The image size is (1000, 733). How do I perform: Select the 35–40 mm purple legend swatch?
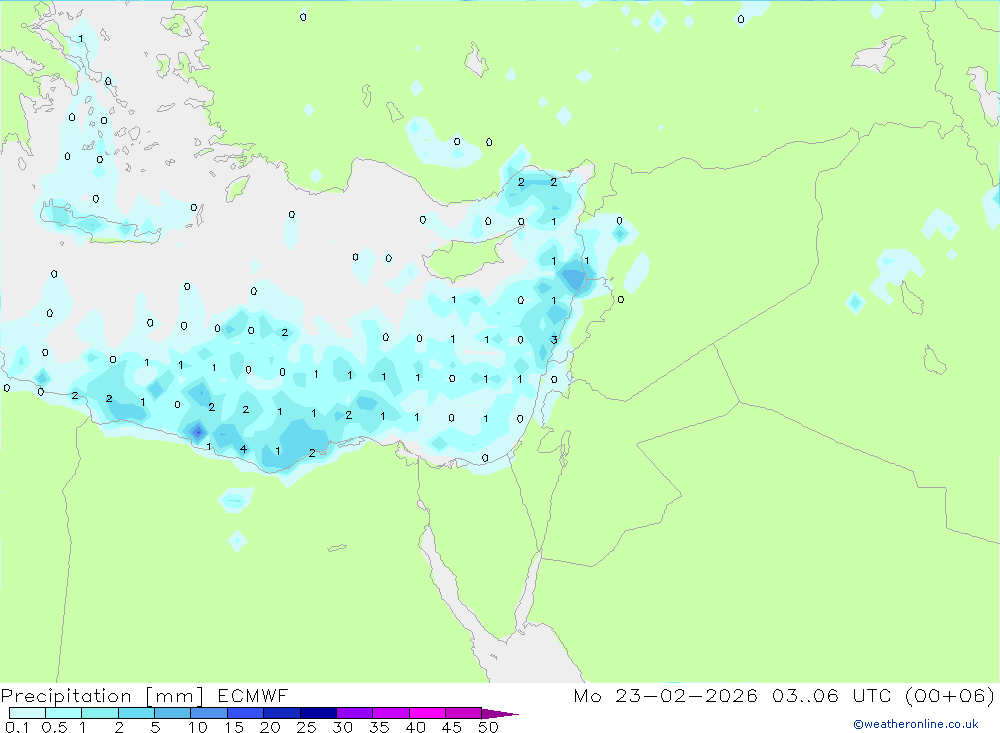pyautogui.click(x=390, y=713)
